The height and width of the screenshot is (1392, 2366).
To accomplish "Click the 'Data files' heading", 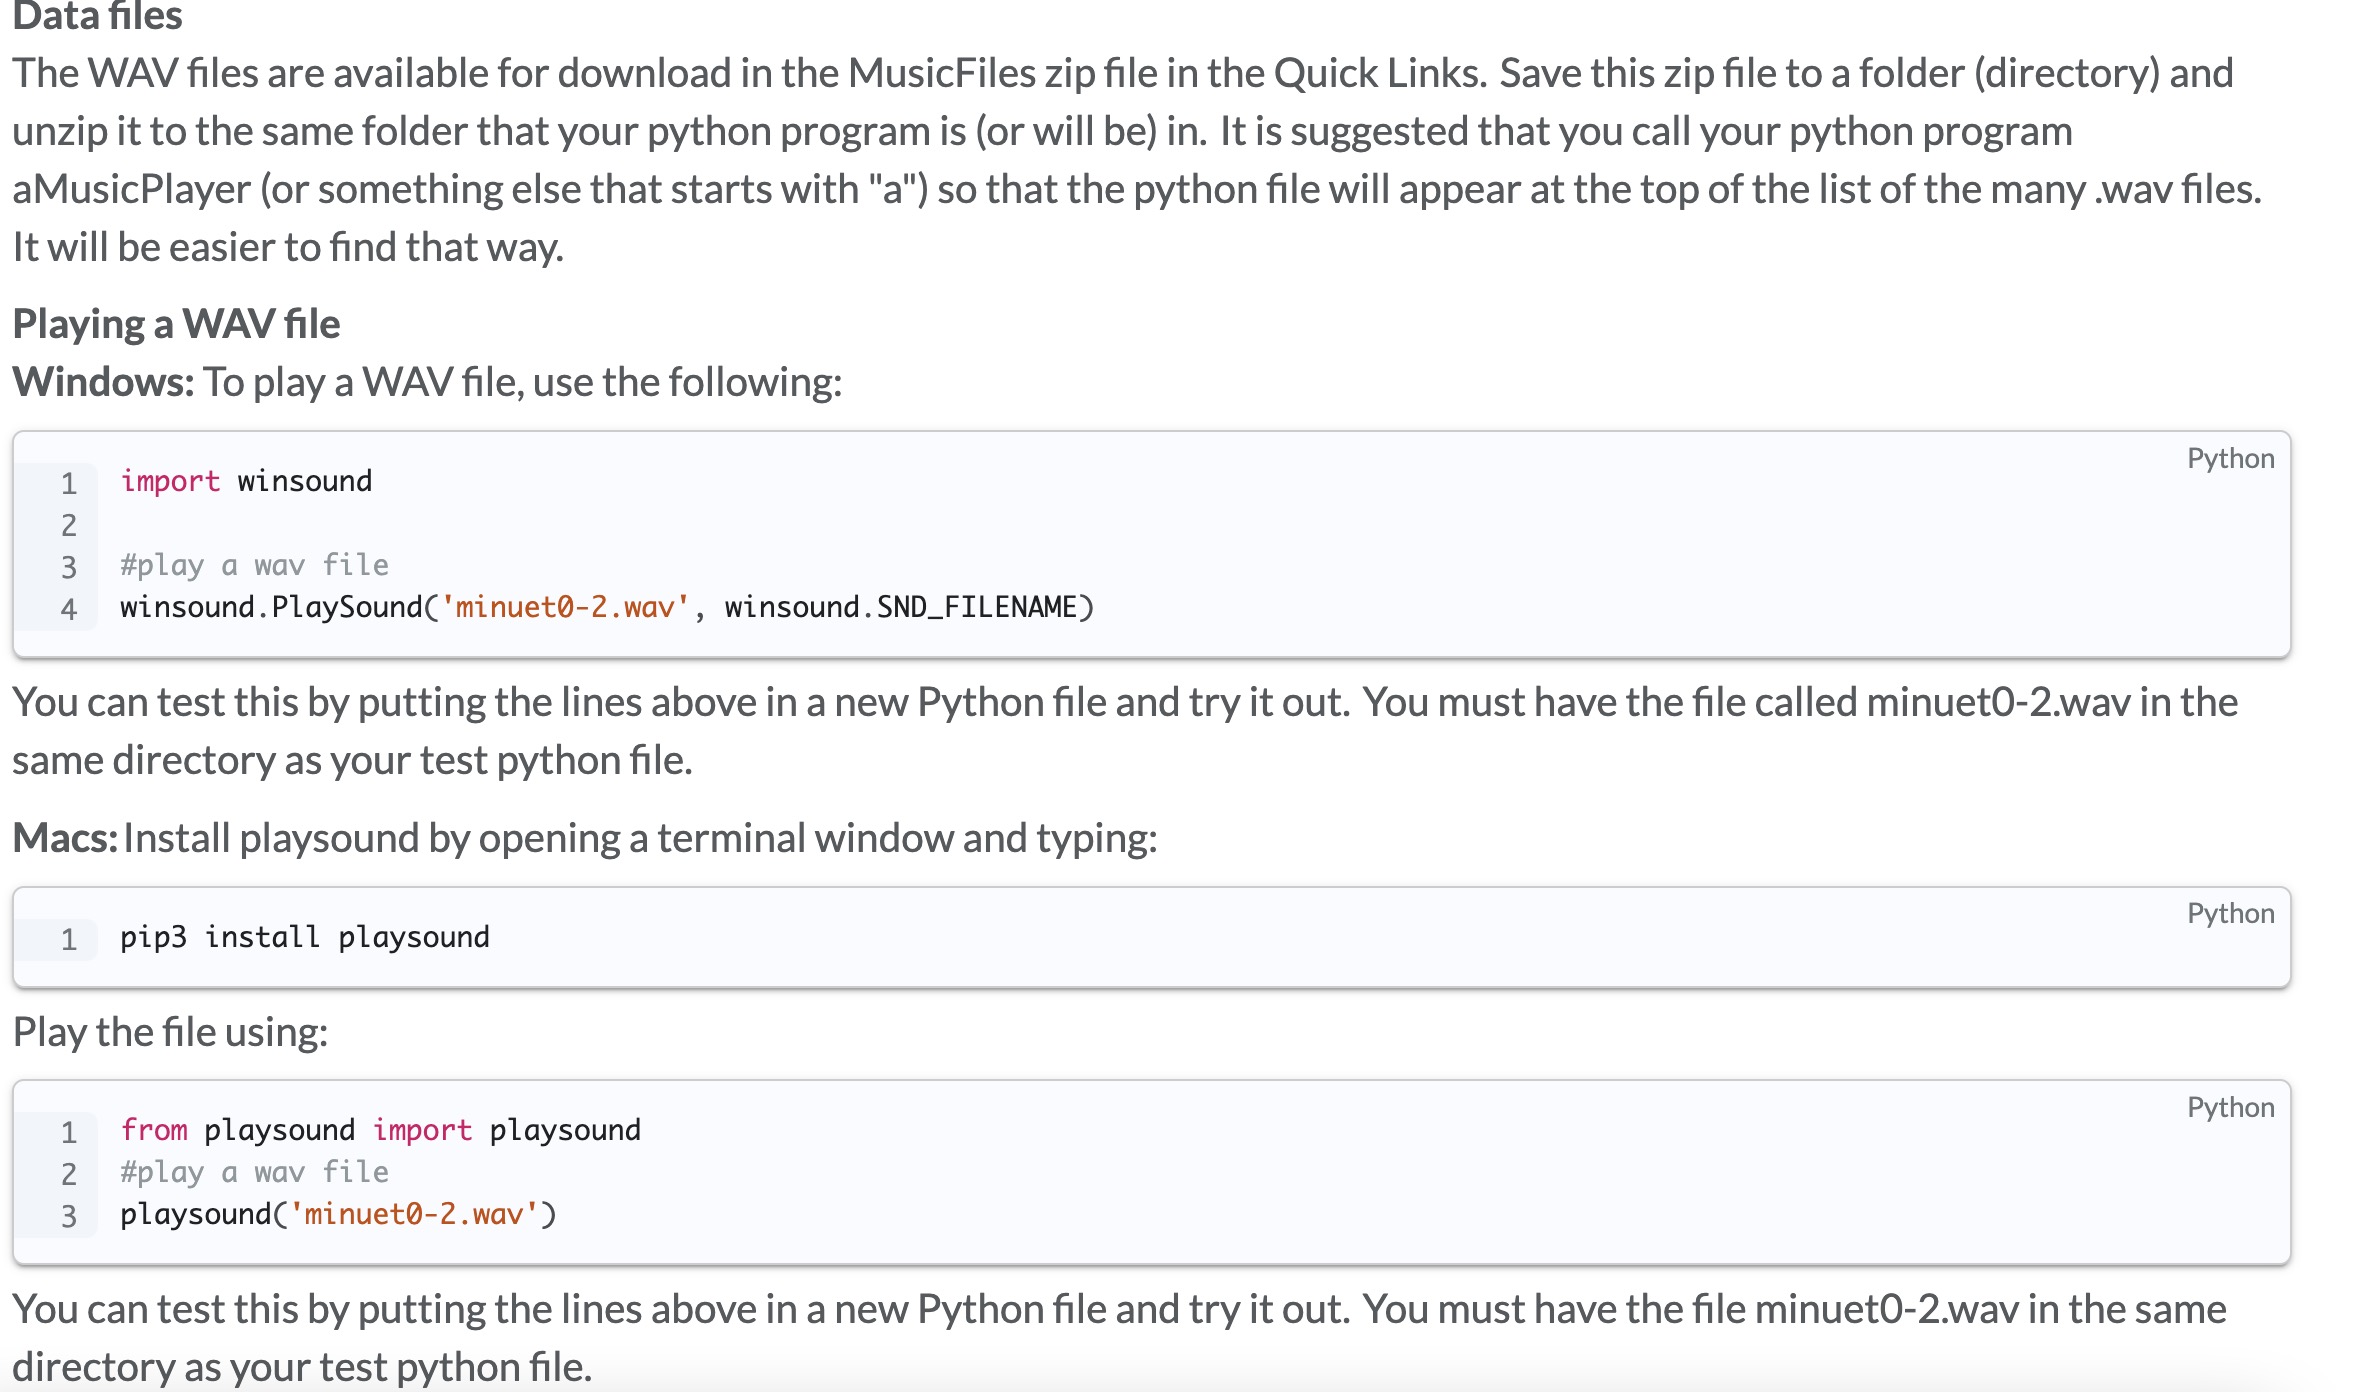I will pyautogui.click(x=97, y=16).
